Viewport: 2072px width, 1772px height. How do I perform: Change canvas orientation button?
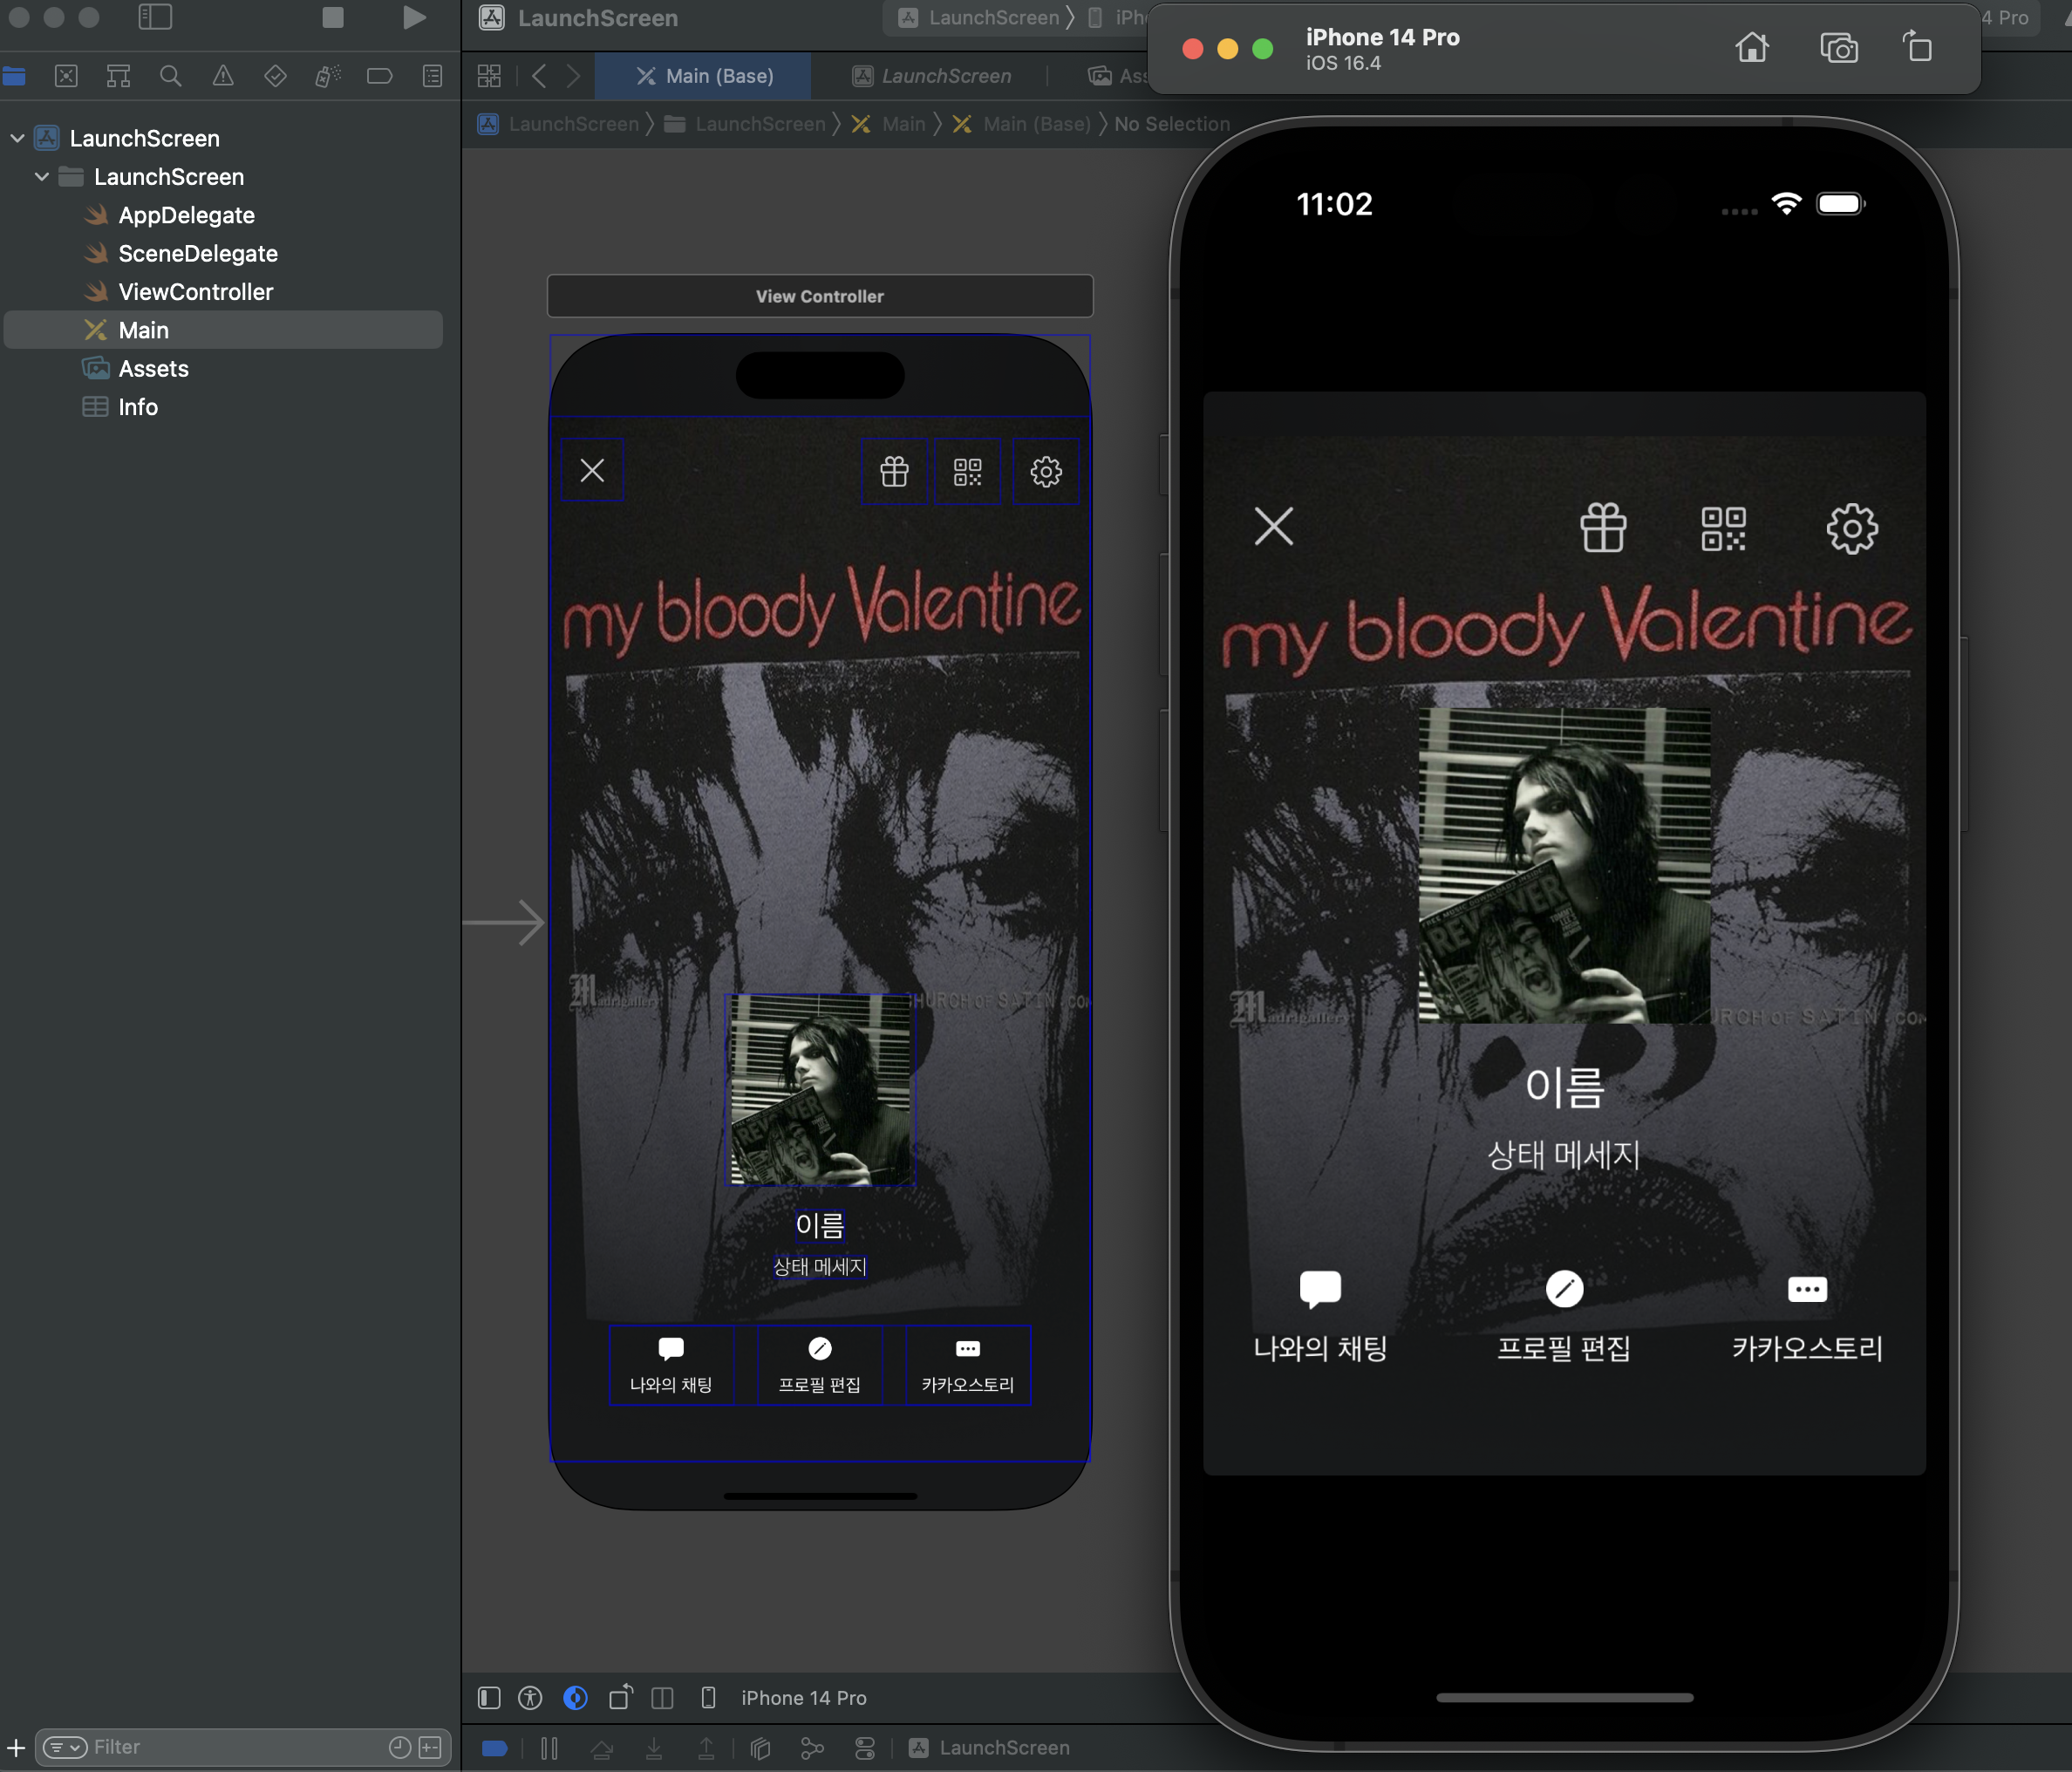[620, 1697]
